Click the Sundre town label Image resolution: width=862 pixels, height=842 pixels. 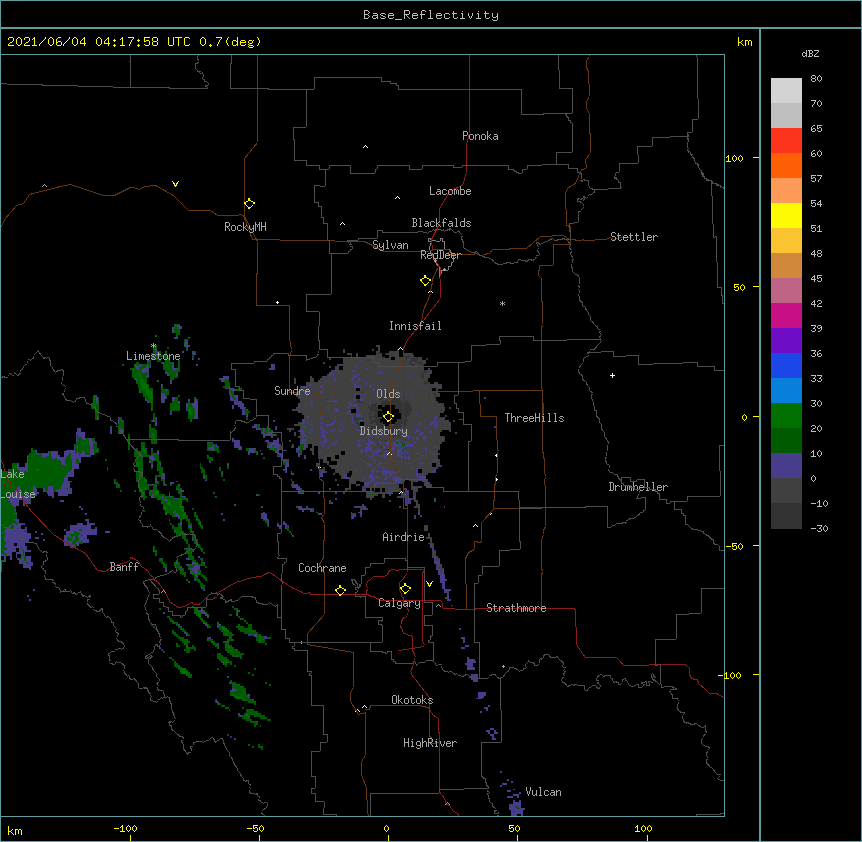(x=292, y=391)
